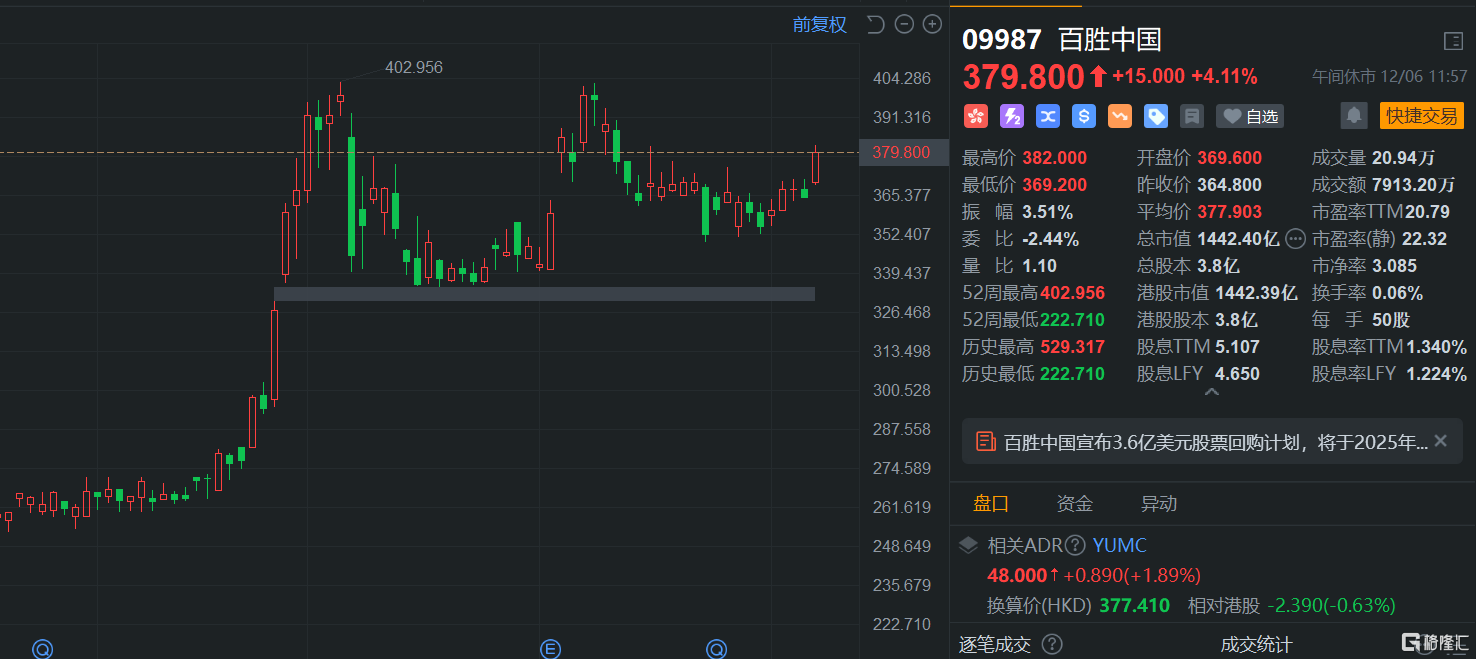
Task: Click the 最低价 value 369.200
Action: (1054, 185)
